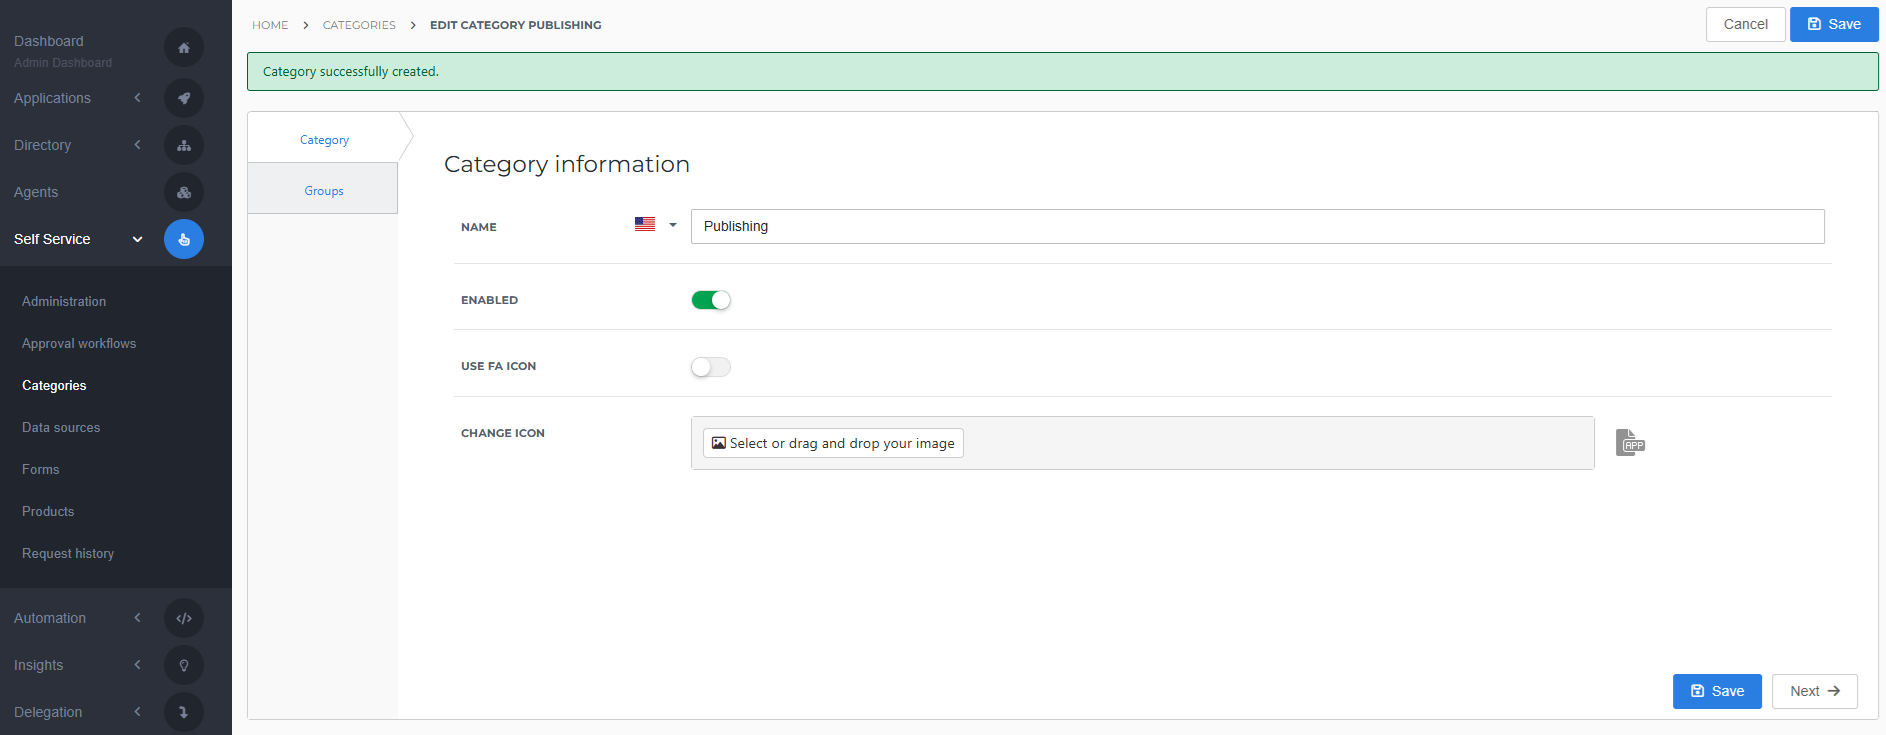Screen dimensions: 1886x735
Task: Click the Directory hierarchy icon
Action: [x=184, y=145]
